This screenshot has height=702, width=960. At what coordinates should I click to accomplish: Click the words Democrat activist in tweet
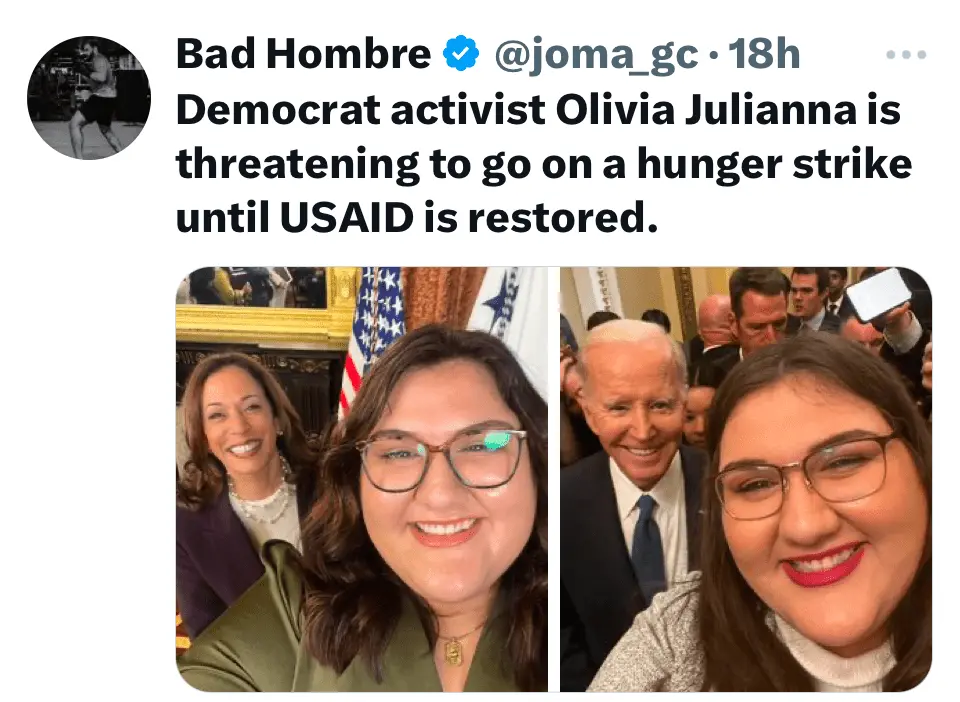click(x=361, y=110)
